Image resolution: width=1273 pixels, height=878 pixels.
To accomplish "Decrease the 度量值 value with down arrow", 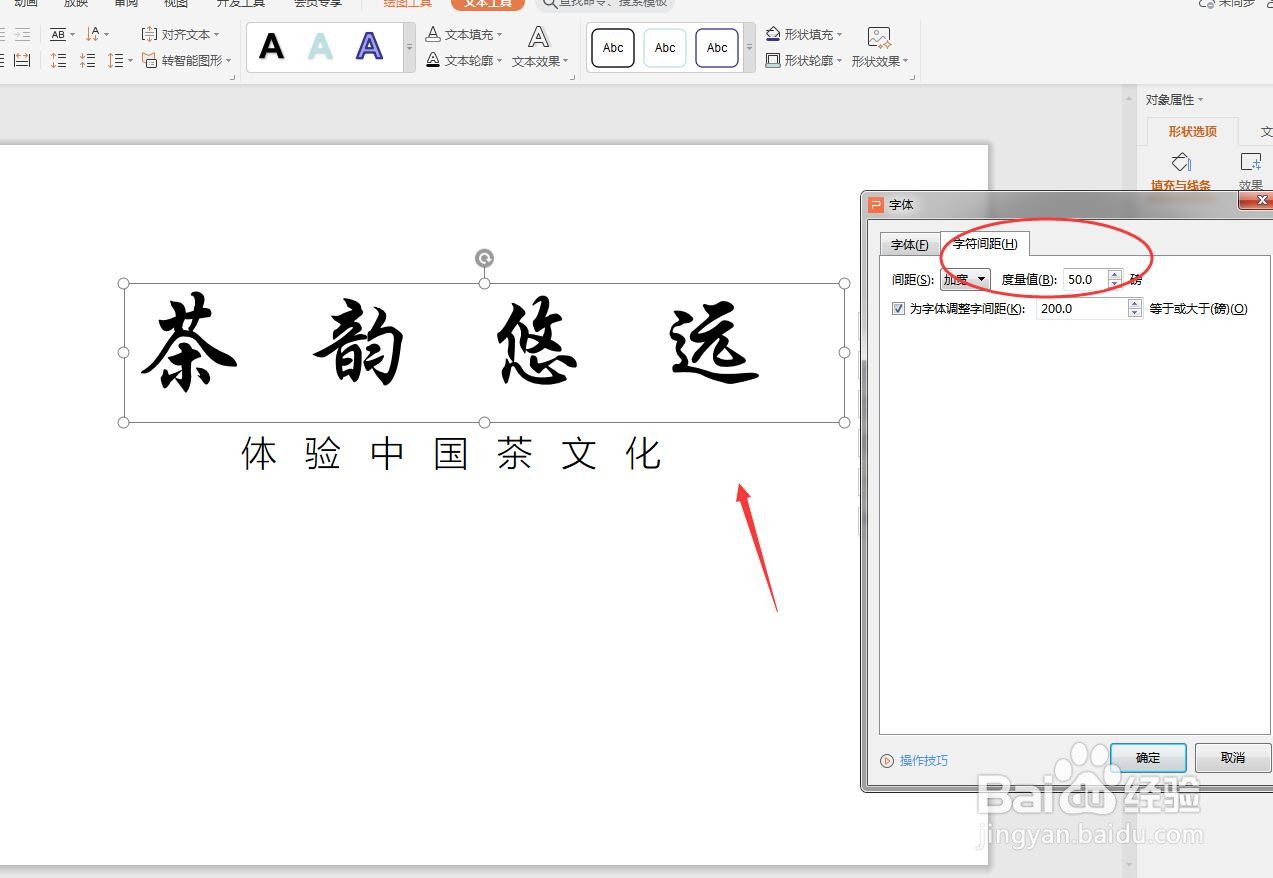I will tap(1115, 285).
